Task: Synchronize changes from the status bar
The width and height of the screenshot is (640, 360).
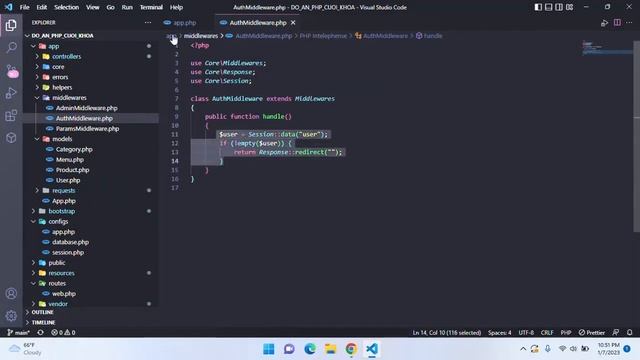Action: coord(40,333)
